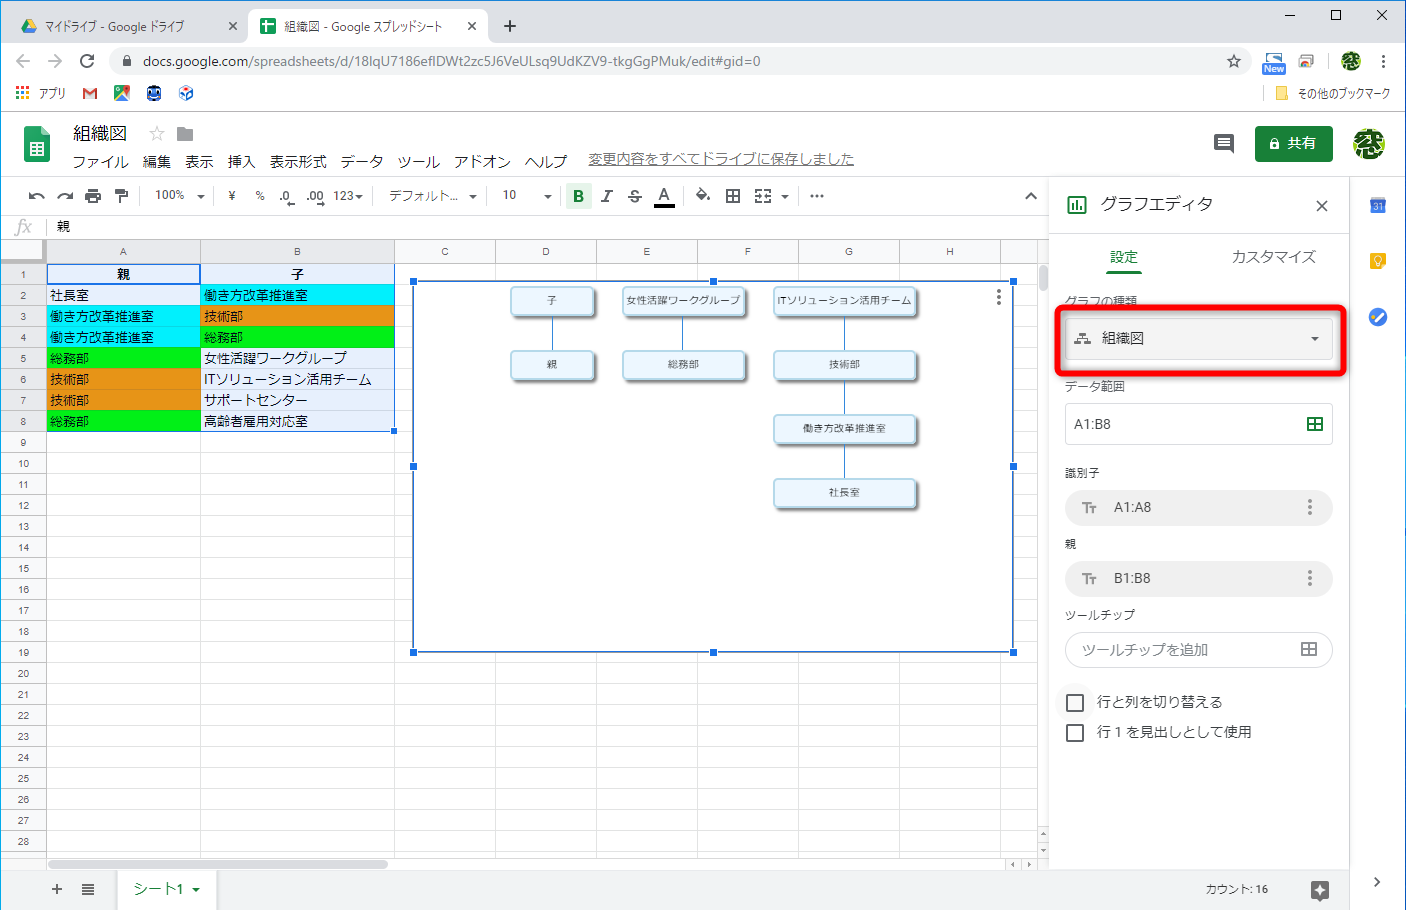Enable the 行と列を切り替える checkbox

[x=1075, y=702]
